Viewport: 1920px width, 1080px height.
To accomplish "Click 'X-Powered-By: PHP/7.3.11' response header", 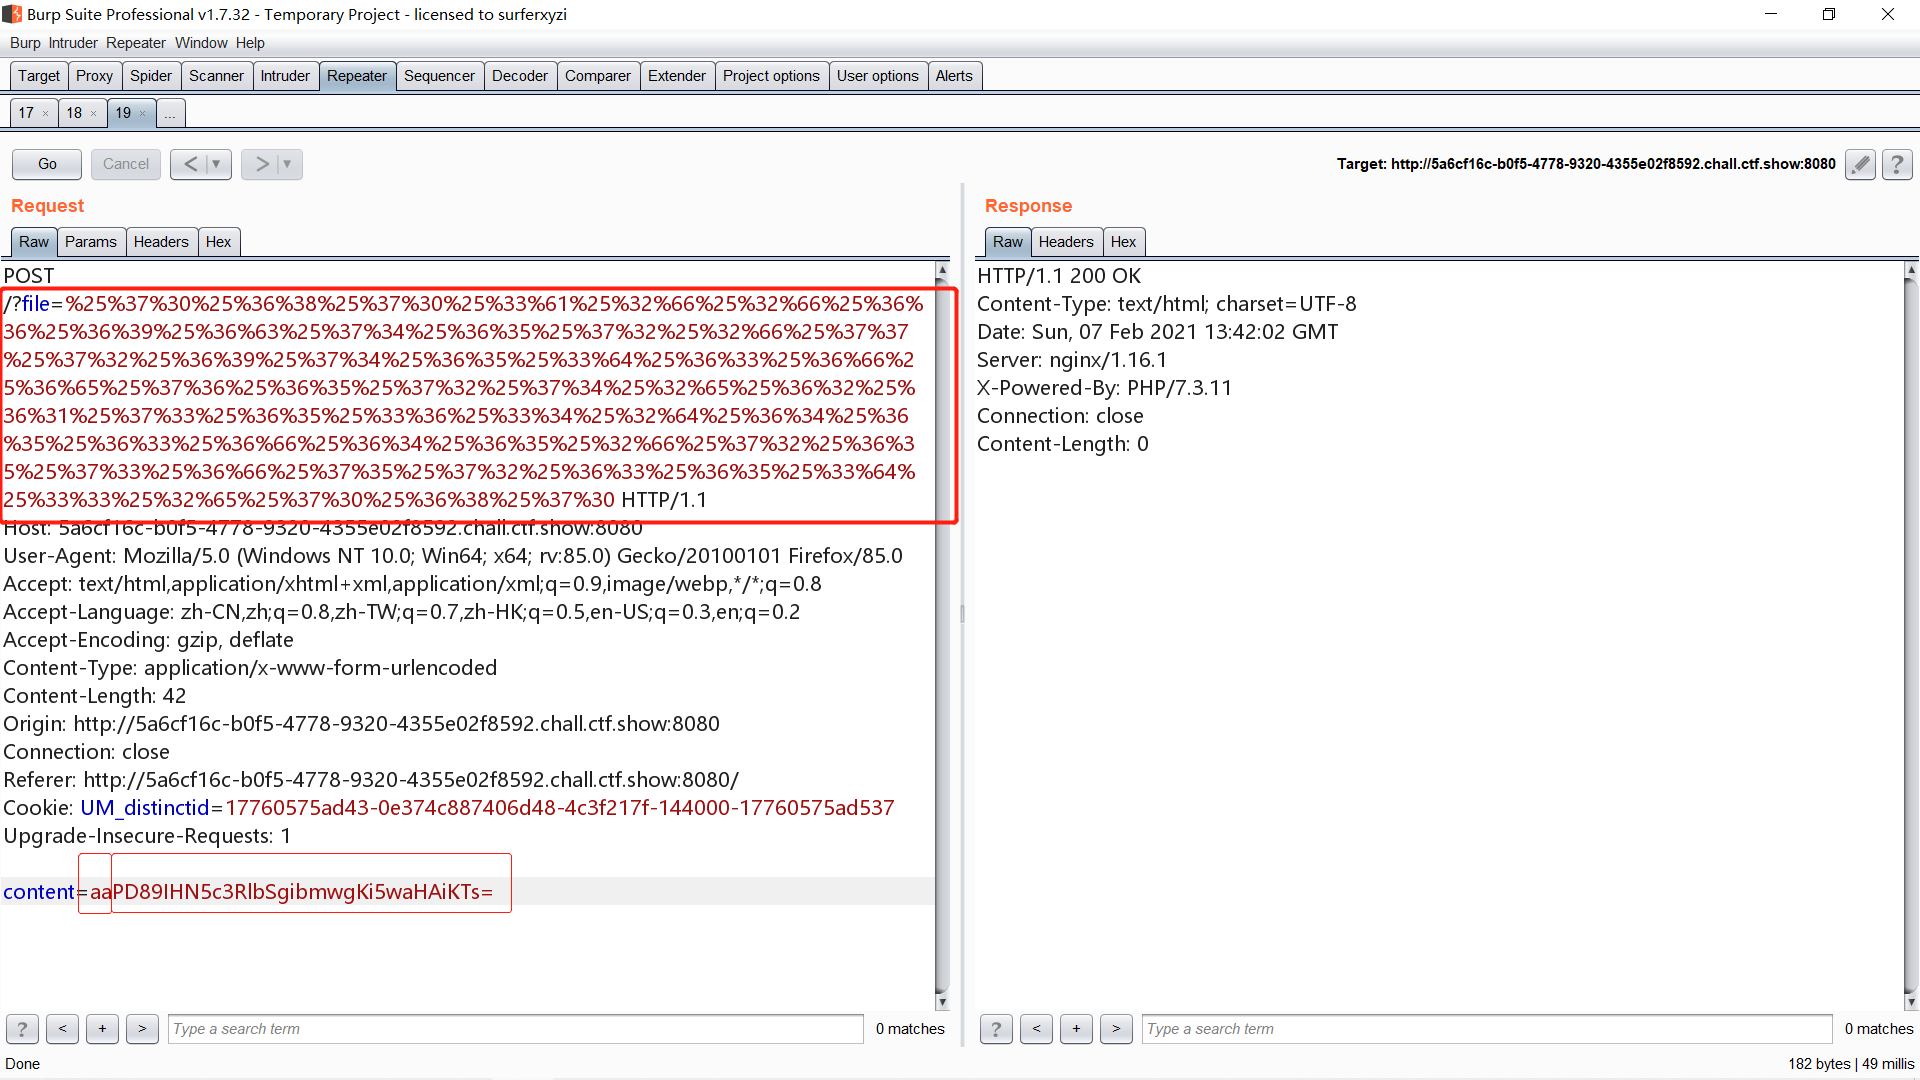I will click(1105, 388).
